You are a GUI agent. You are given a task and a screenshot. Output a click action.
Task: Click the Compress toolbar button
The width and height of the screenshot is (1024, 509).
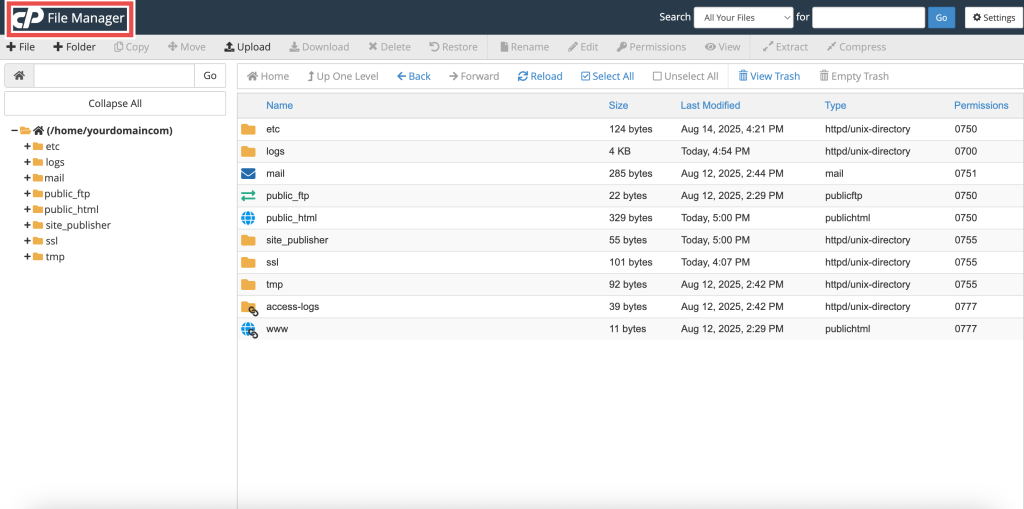coord(856,47)
